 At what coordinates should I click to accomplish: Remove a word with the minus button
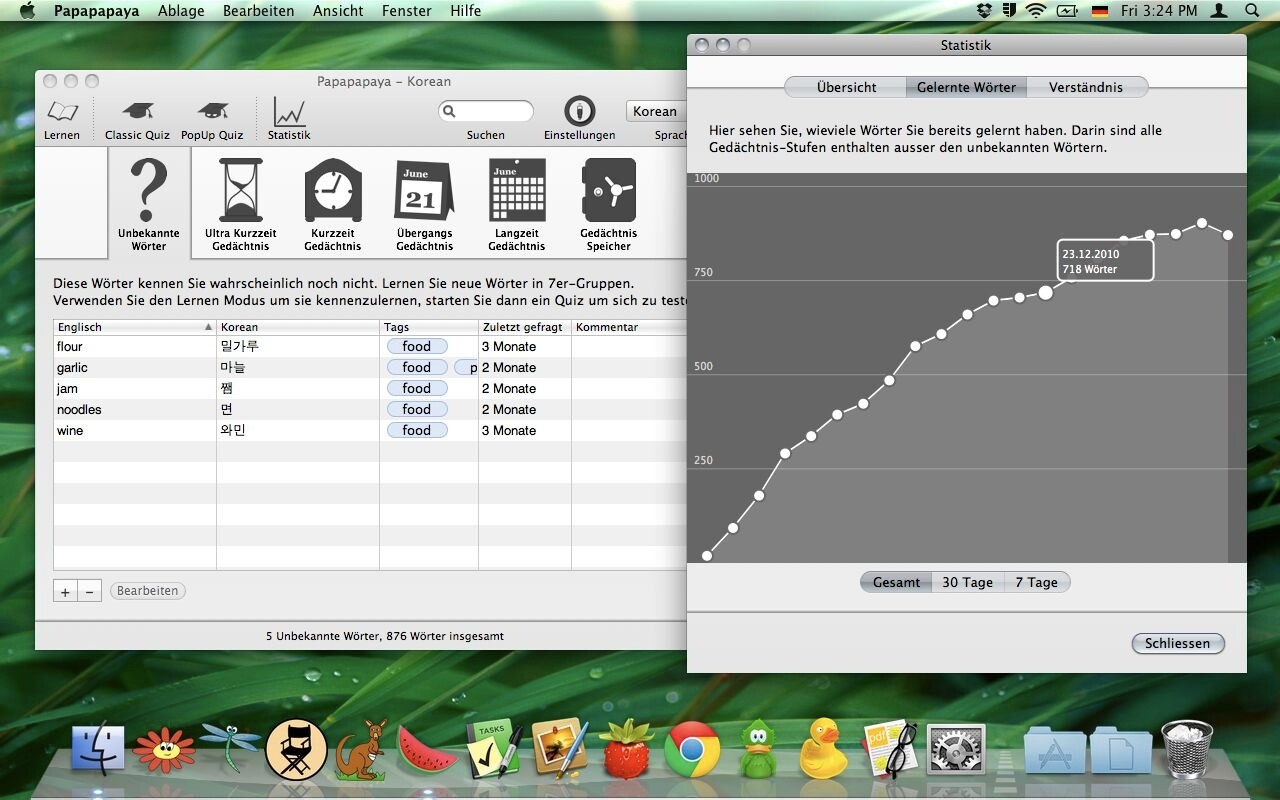coord(89,591)
